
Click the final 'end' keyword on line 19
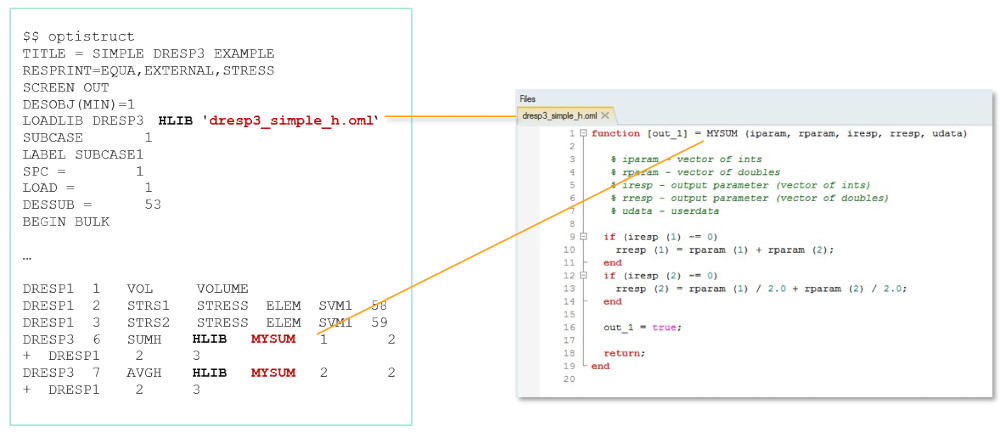pos(600,366)
